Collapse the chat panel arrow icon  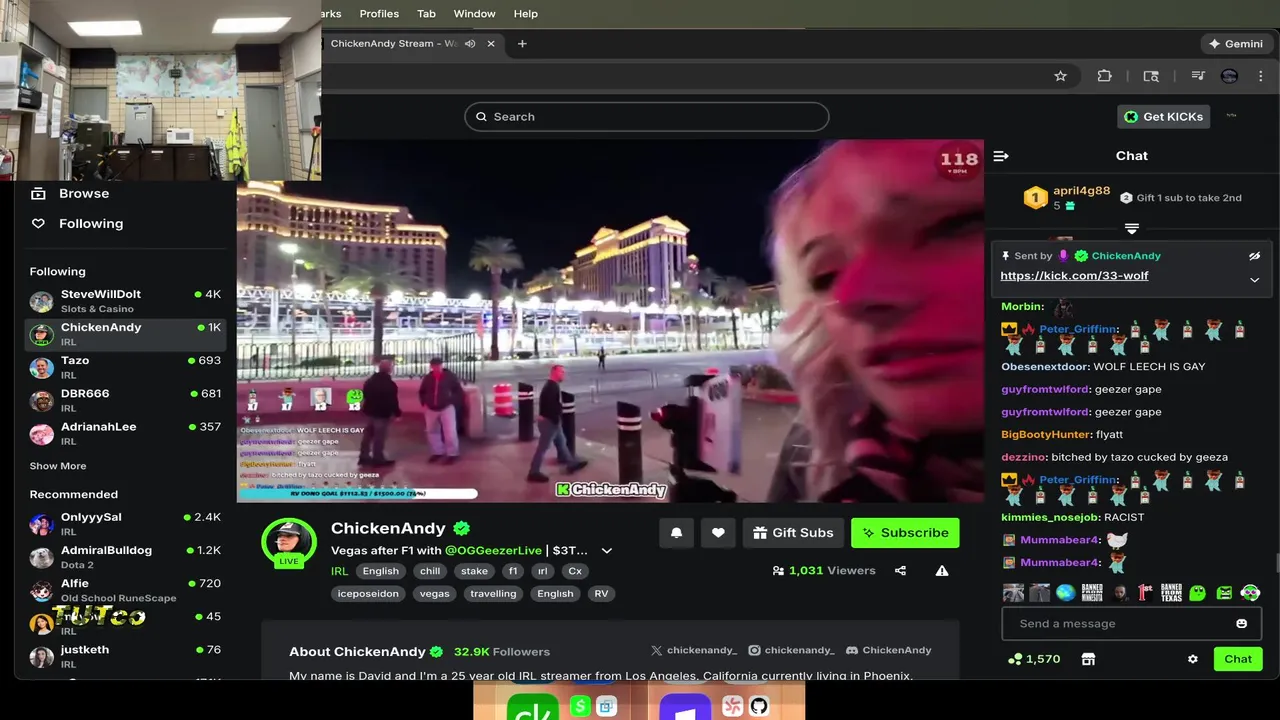[x=1001, y=156]
